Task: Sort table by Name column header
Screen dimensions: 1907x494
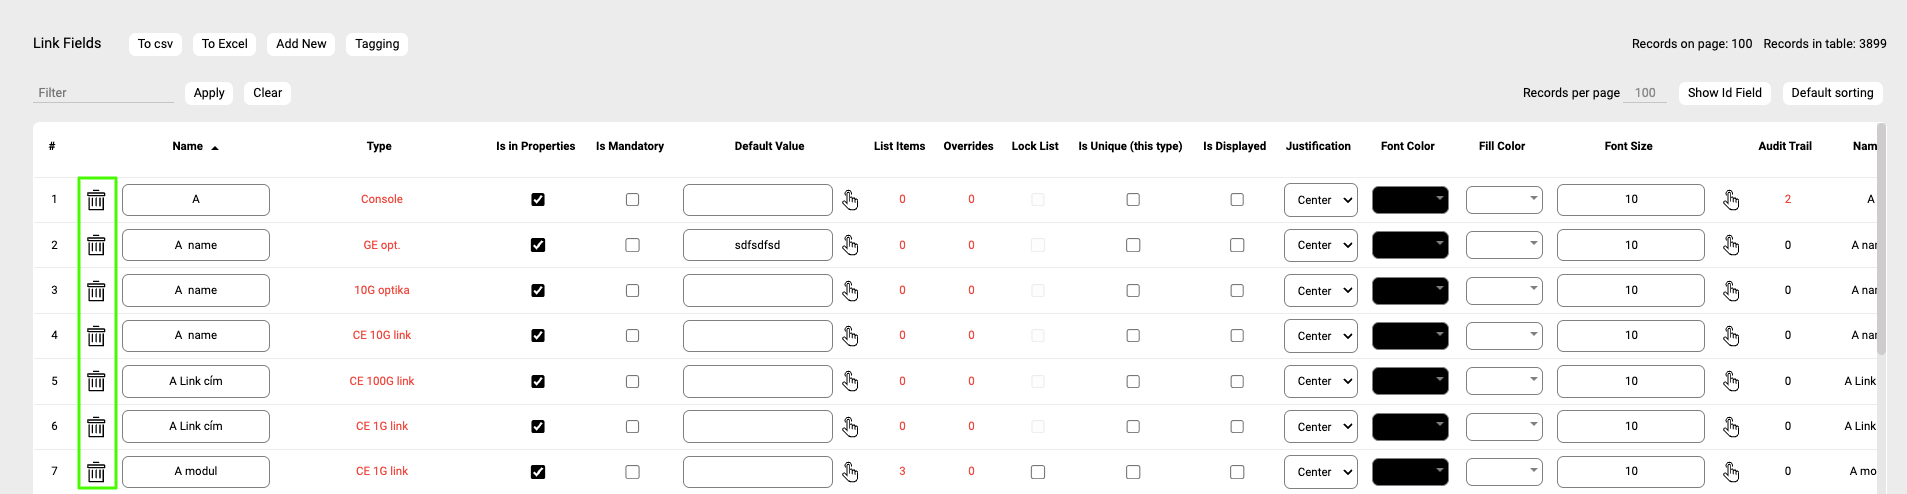Action: 188,146
